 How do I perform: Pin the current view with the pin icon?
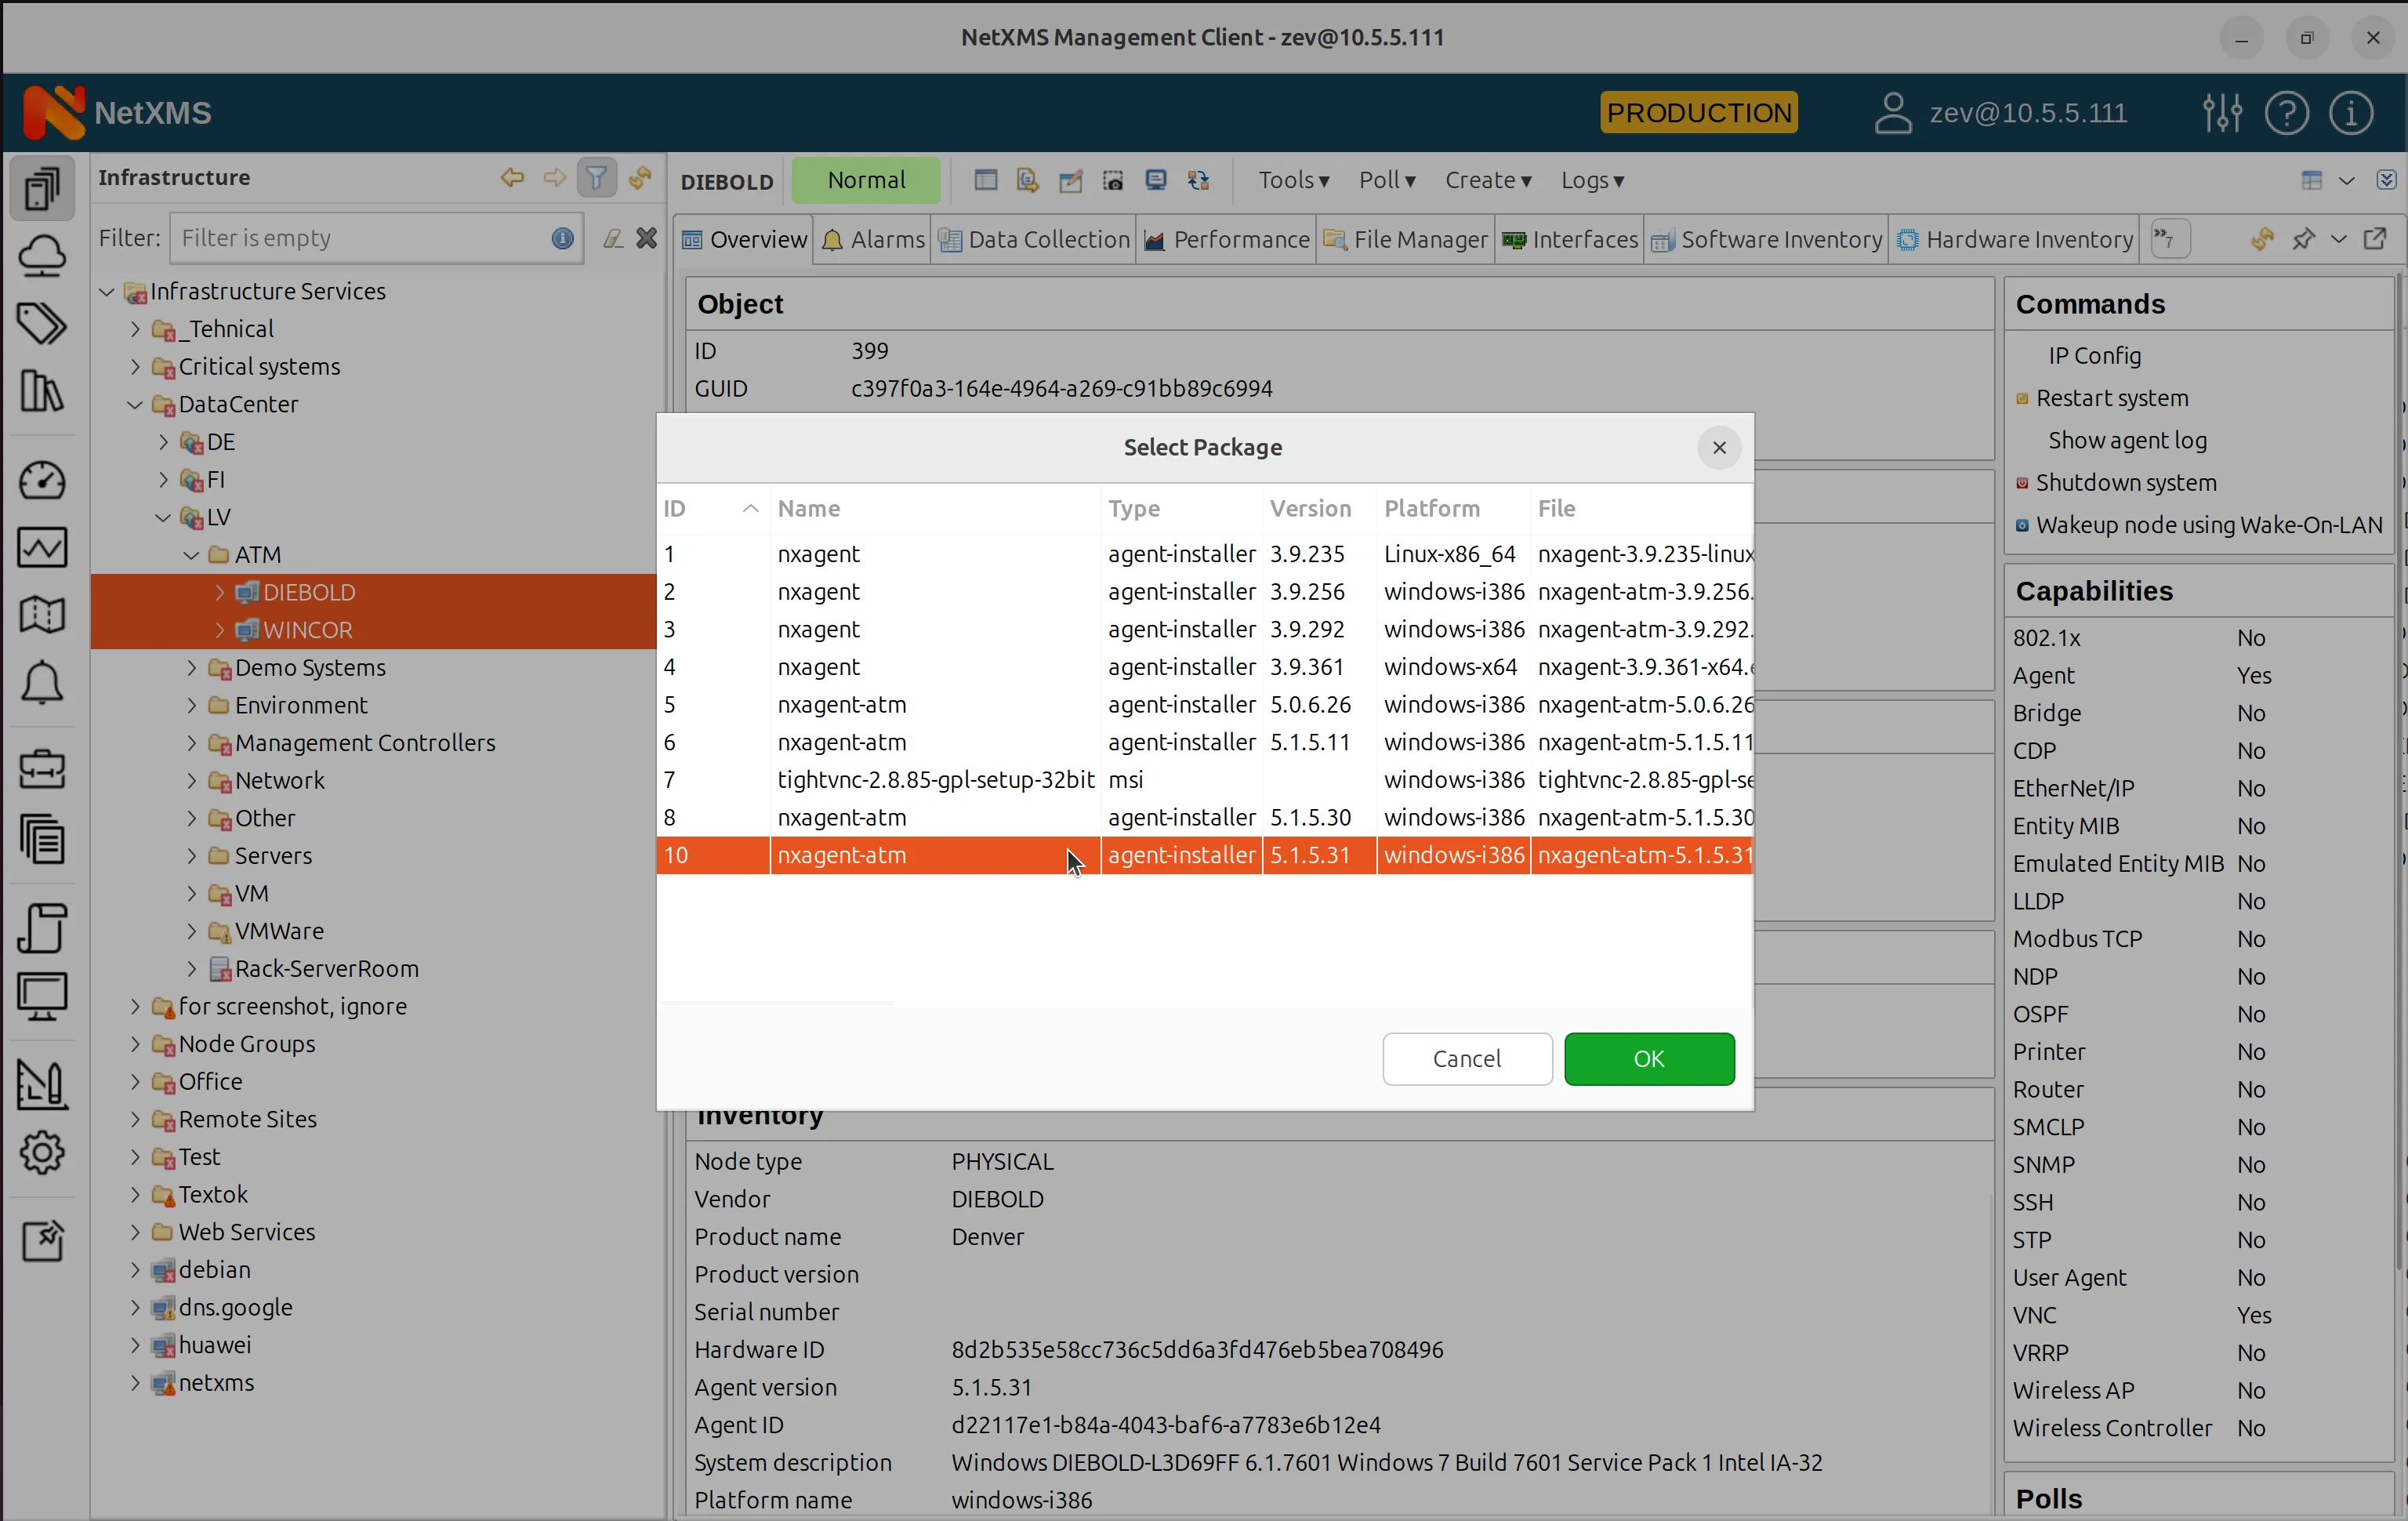pos(2304,239)
